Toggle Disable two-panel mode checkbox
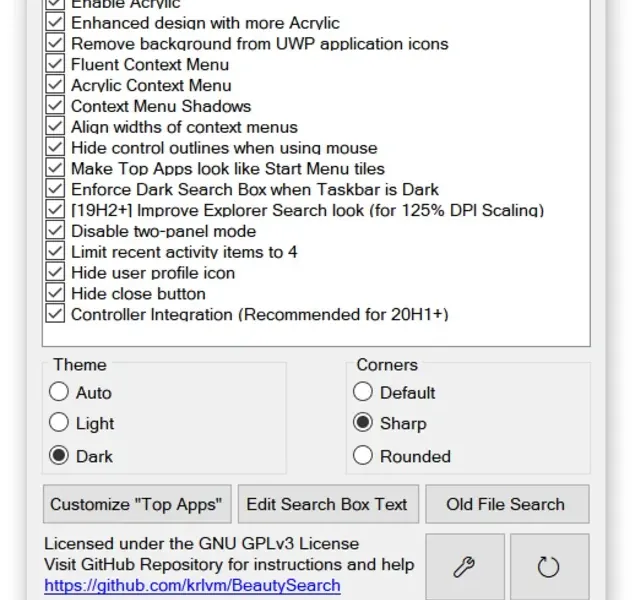Screen dimensions: 635x600 (55, 231)
